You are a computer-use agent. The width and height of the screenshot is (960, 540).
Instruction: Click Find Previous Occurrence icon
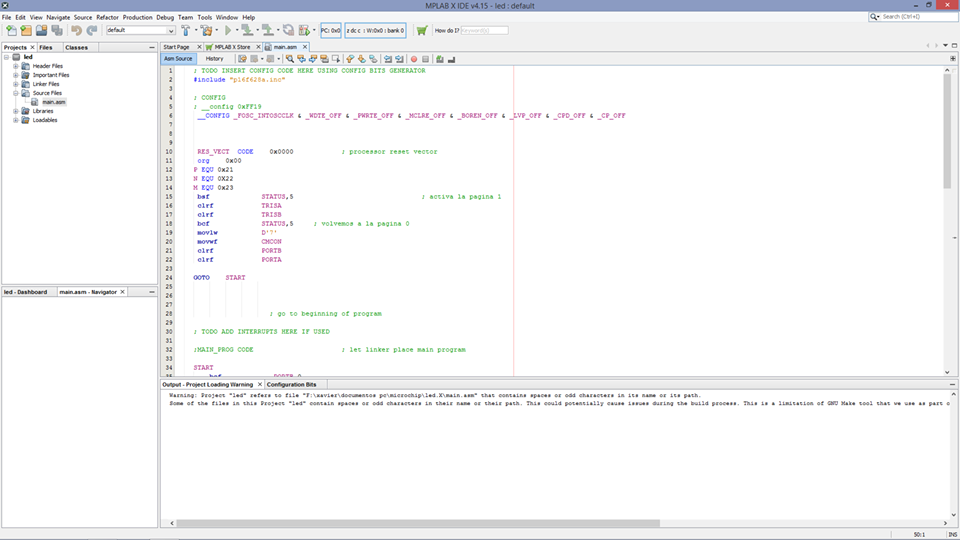tap(301, 59)
